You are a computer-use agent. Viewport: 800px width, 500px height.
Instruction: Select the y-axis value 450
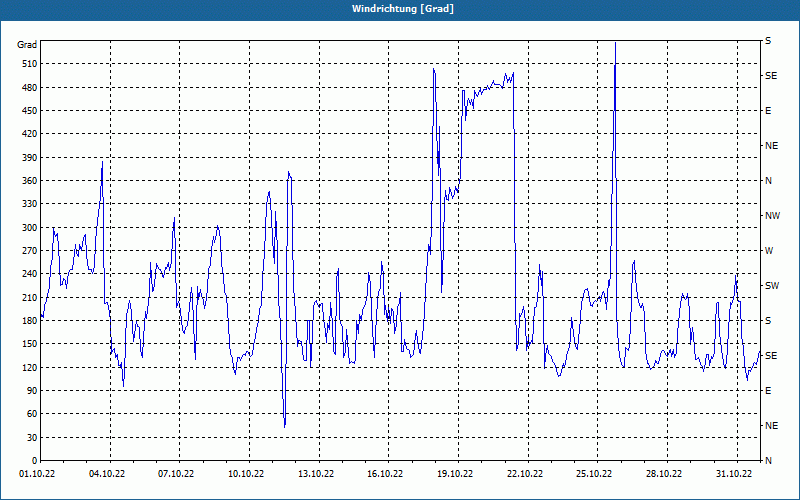[30, 111]
